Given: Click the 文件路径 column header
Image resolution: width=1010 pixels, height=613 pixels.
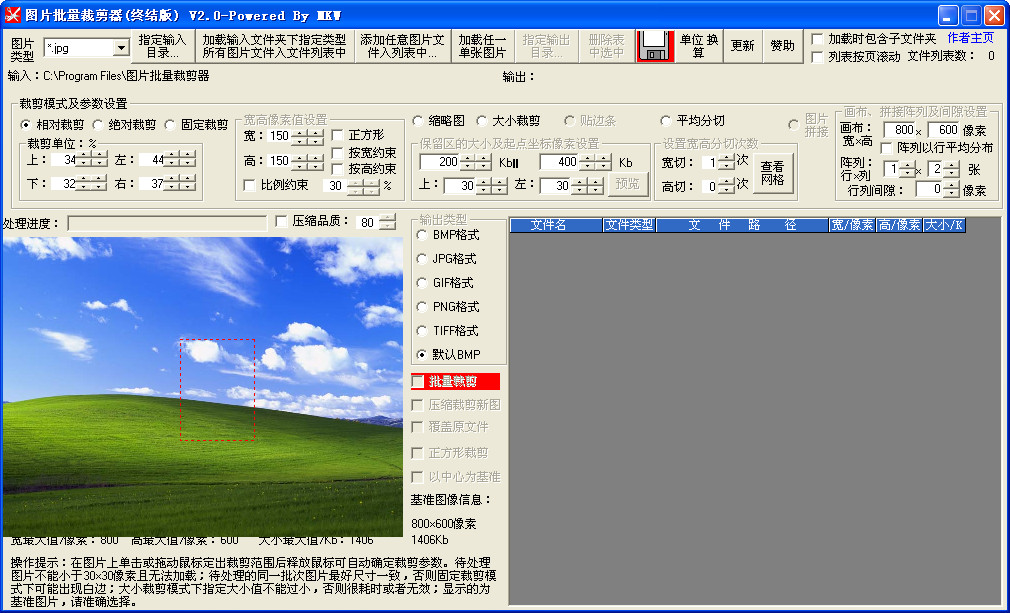Looking at the screenshot, I should [742, 225].
